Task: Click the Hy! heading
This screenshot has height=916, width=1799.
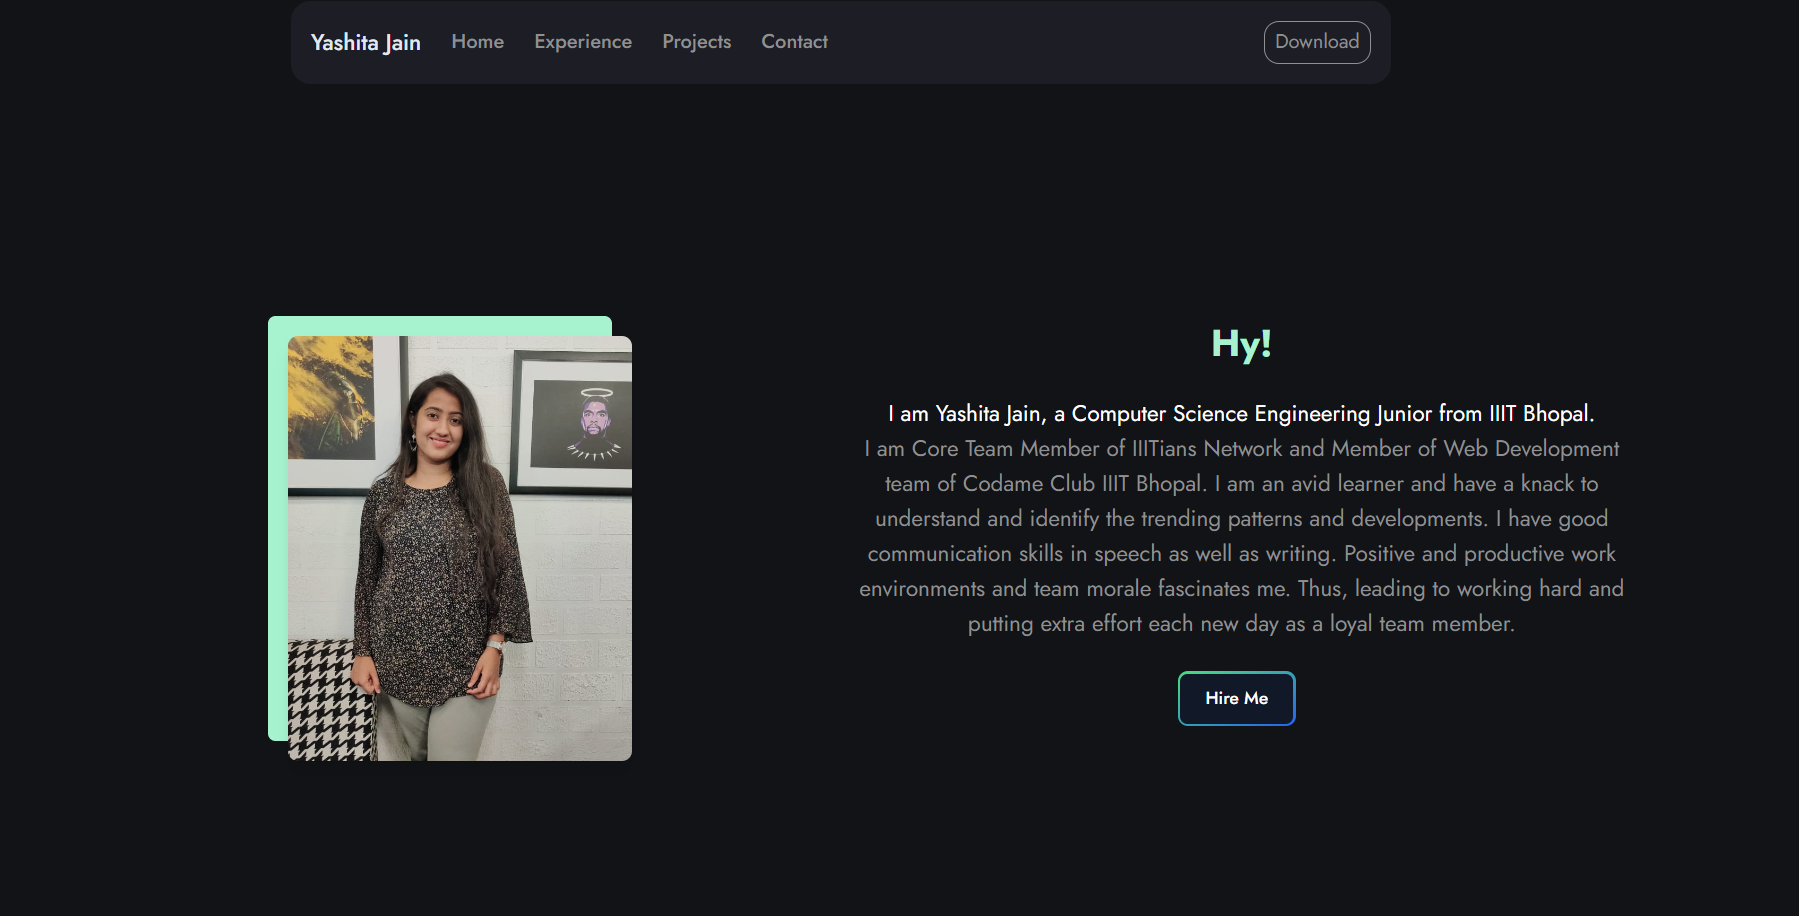Action: click(x=1241, y=344)
